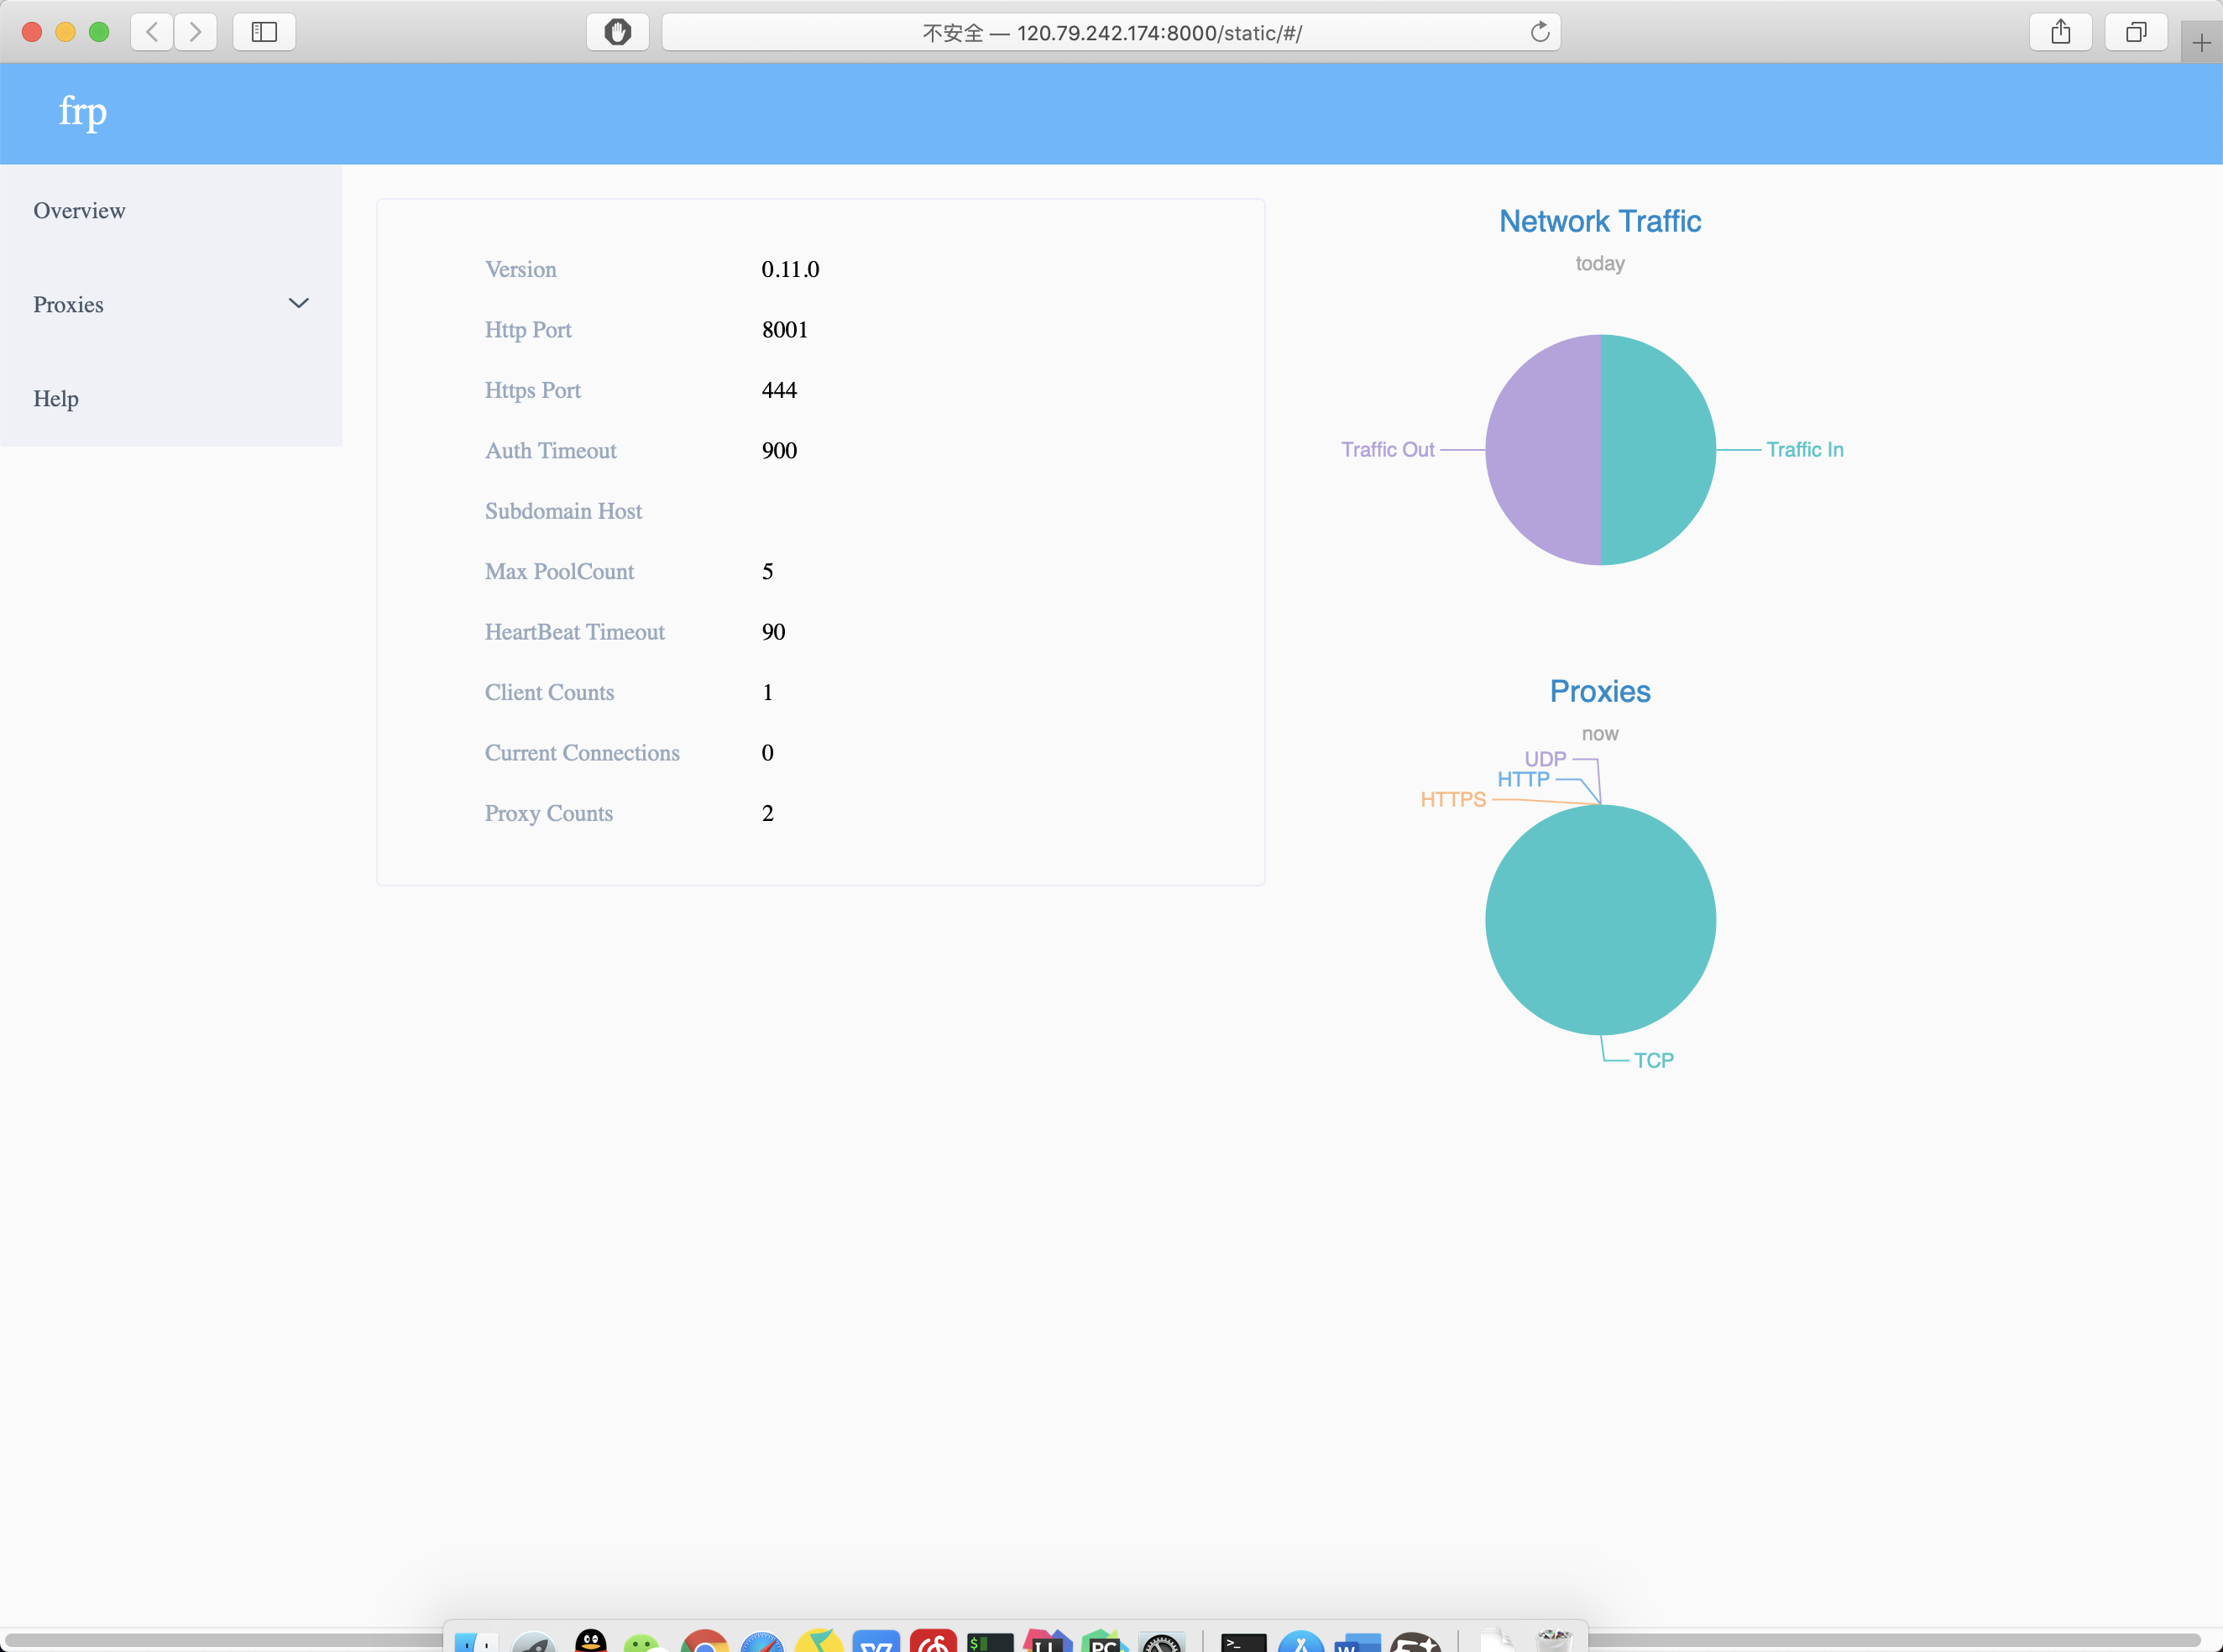Show all tabs overview icon

tap(2135, 32)
